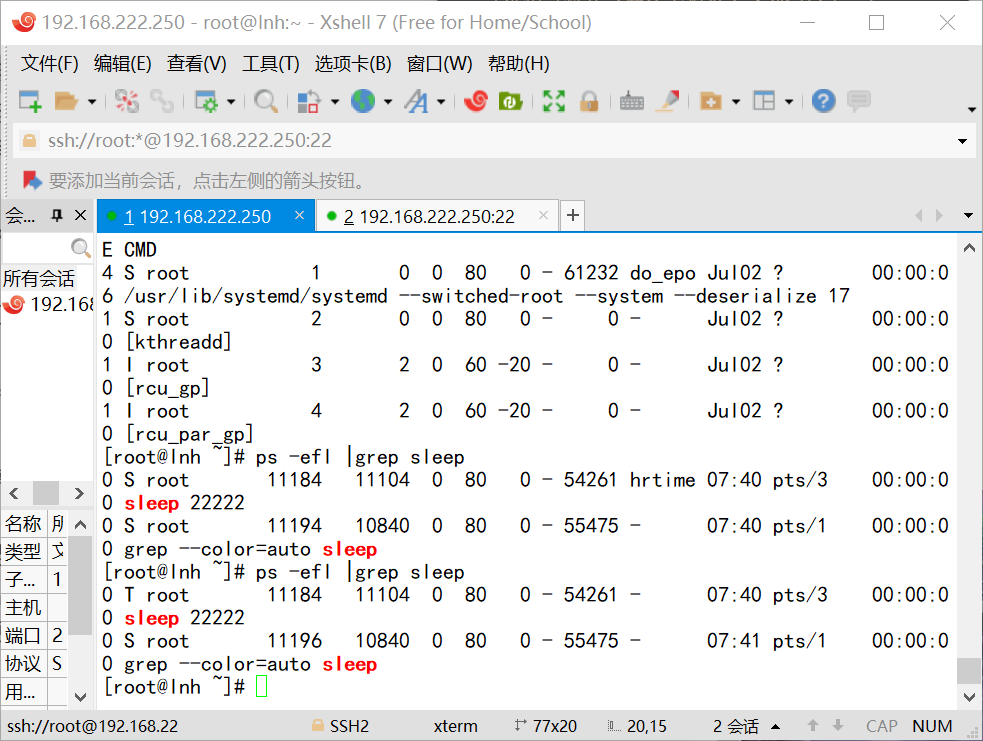The height and width of the screenshot is (741, 983).
Task: Click the grayed reconnect chain icon
Action: pos(162,101)
